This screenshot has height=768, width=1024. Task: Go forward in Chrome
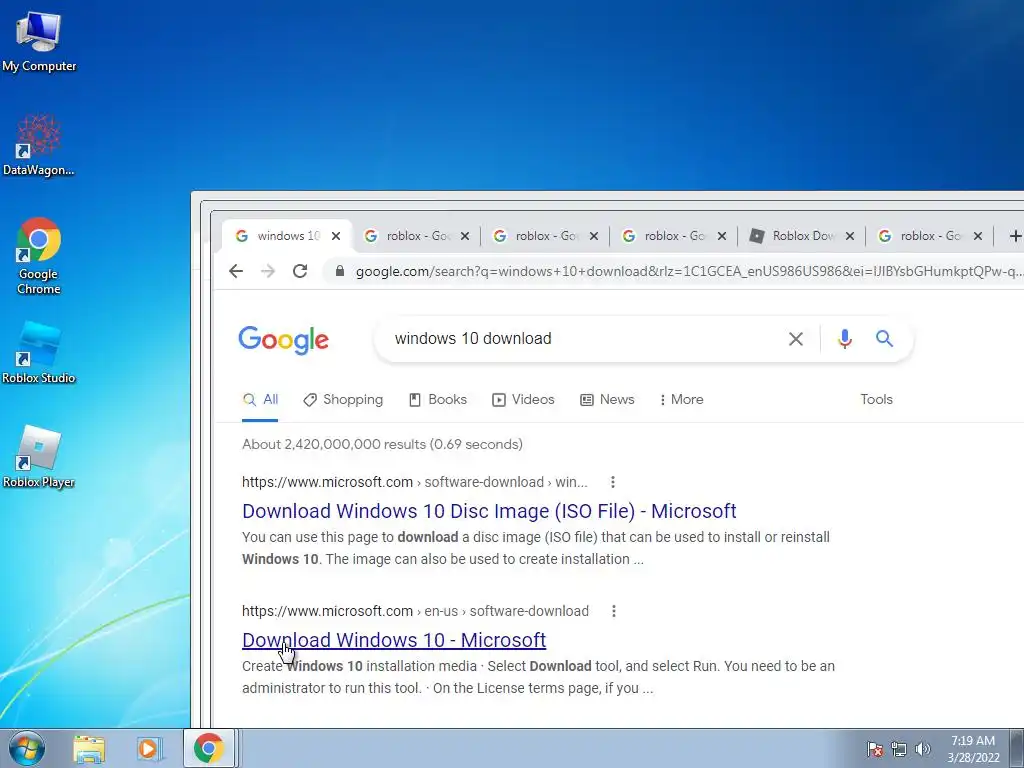268,271
